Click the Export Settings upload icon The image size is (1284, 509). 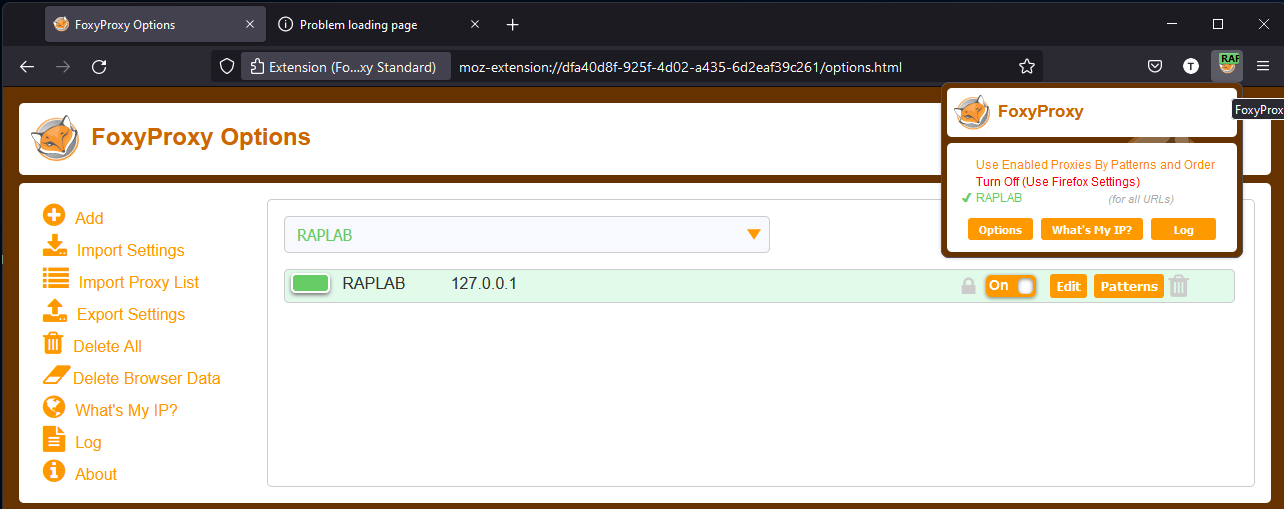[55, 311]
